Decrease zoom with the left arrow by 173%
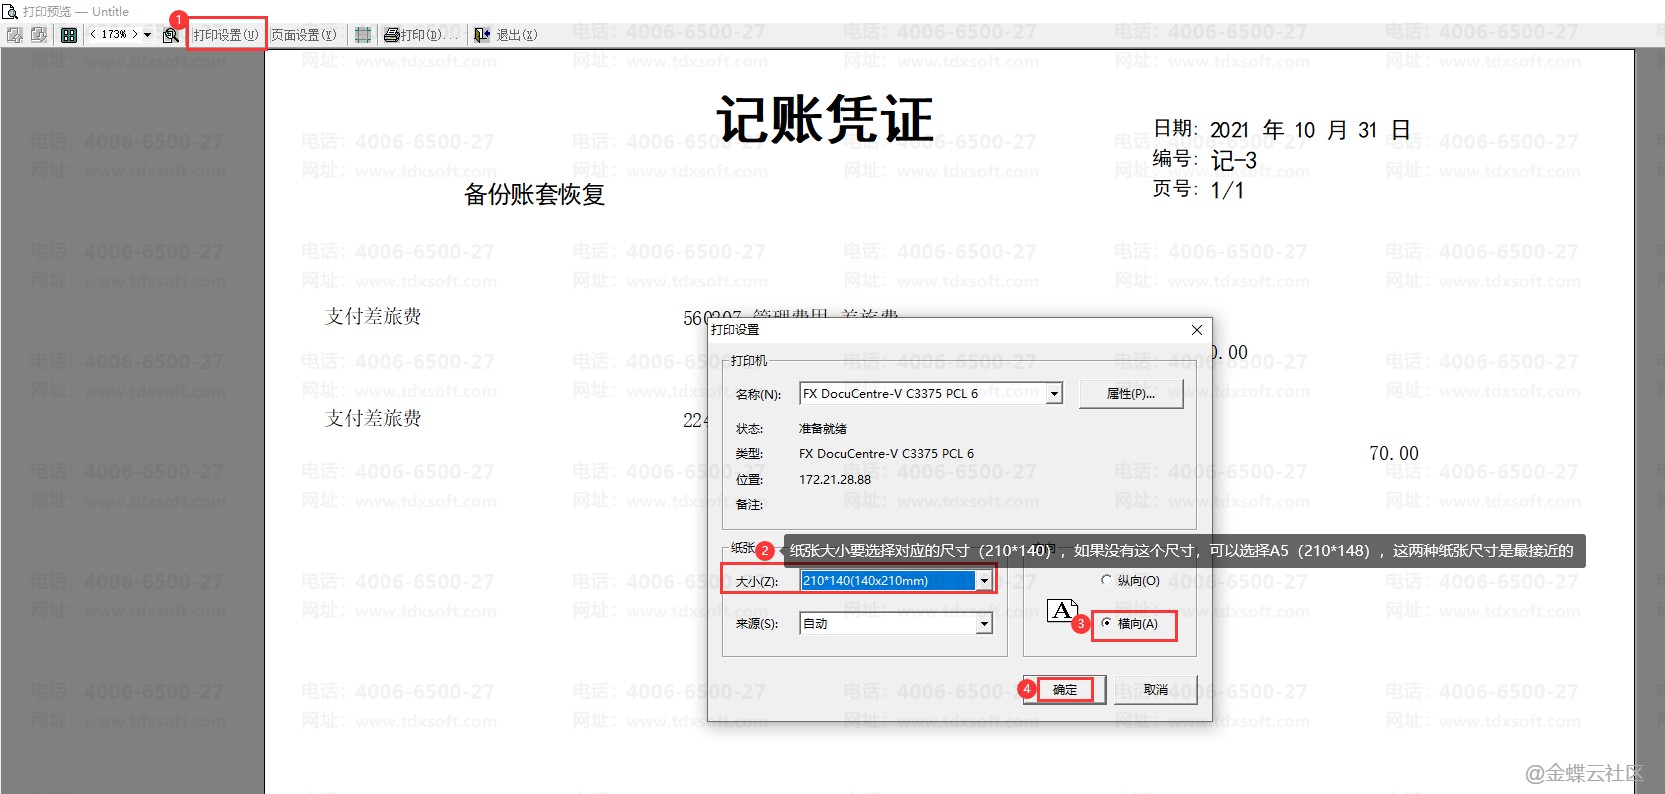The width and height of the screenshot is (1665, 794). tap(93, 35)
